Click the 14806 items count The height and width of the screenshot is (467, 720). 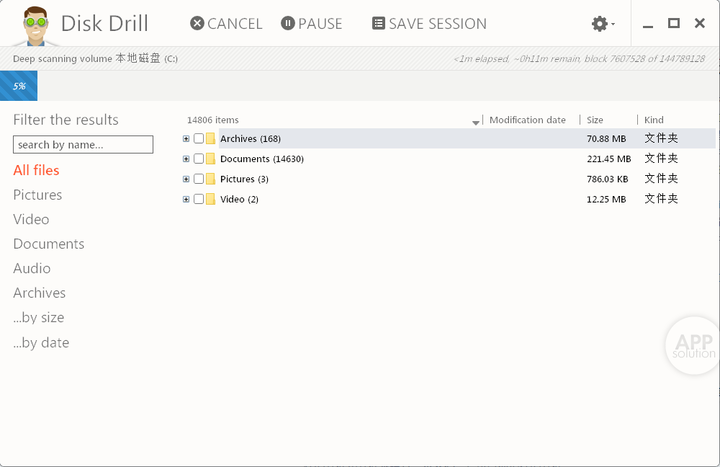point(213,120)
